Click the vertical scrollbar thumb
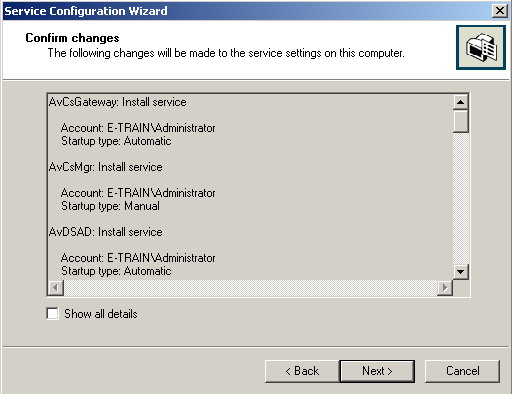This screenshot has height=394, width=512. pos(461,121)
